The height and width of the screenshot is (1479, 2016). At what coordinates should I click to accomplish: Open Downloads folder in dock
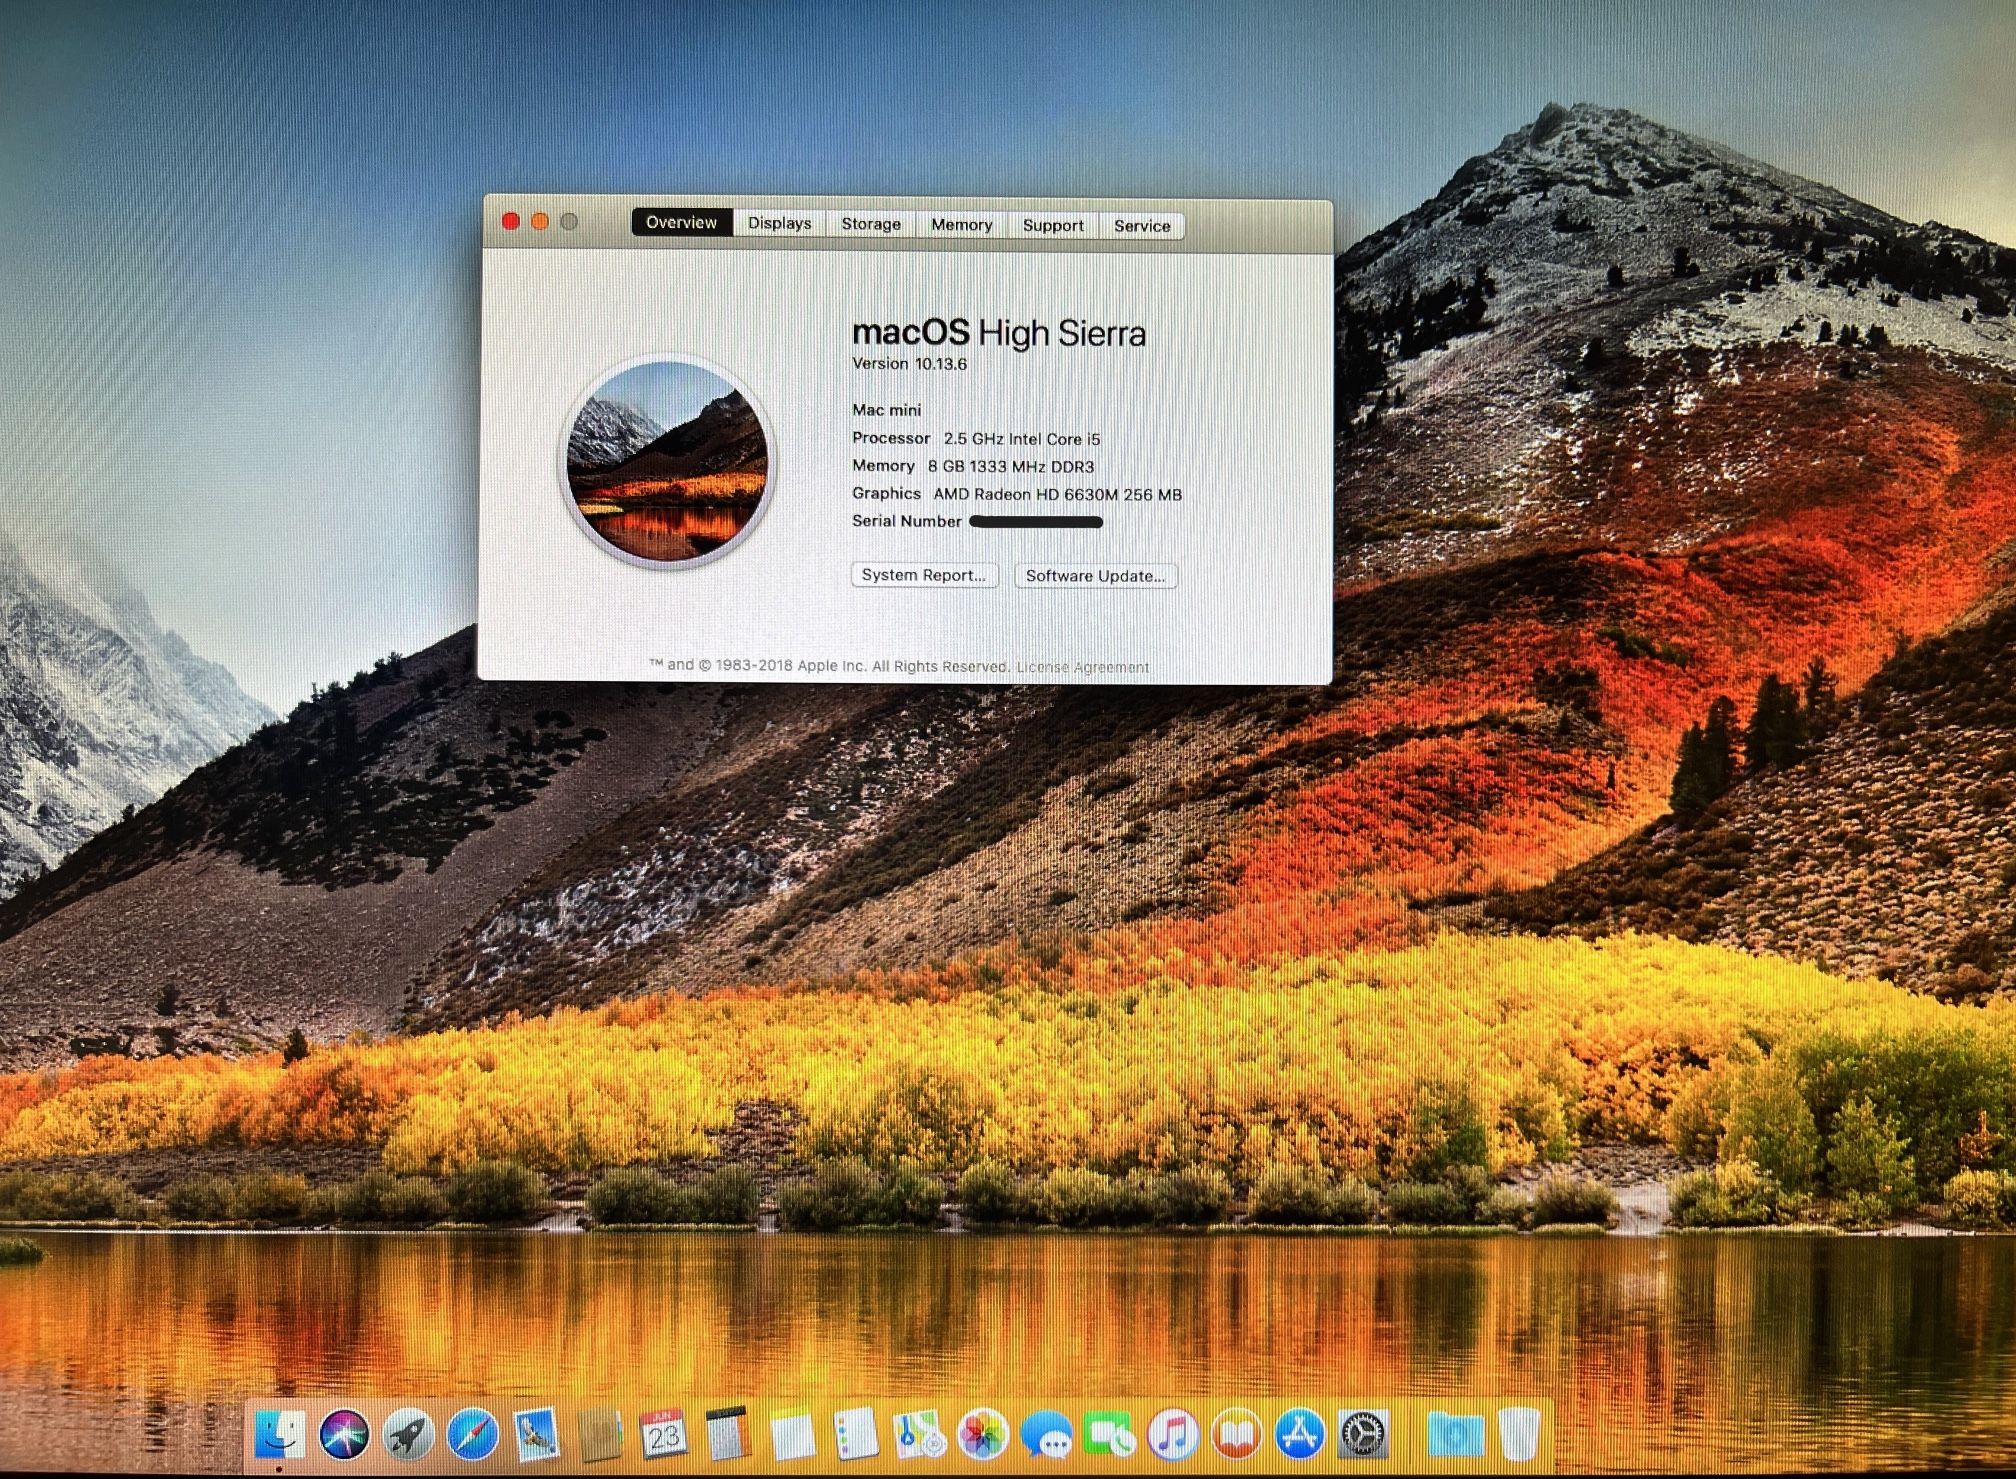pos(1455,1435)
